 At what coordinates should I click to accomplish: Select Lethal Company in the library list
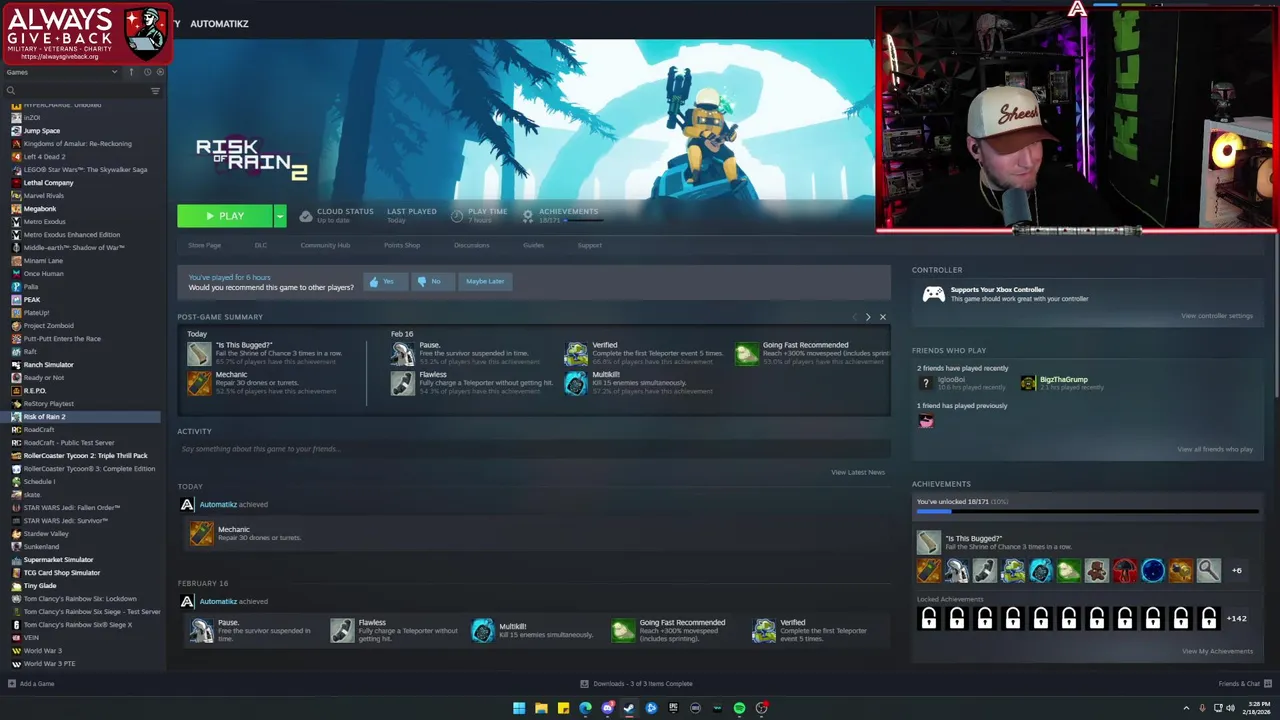(x=48, y=183)
